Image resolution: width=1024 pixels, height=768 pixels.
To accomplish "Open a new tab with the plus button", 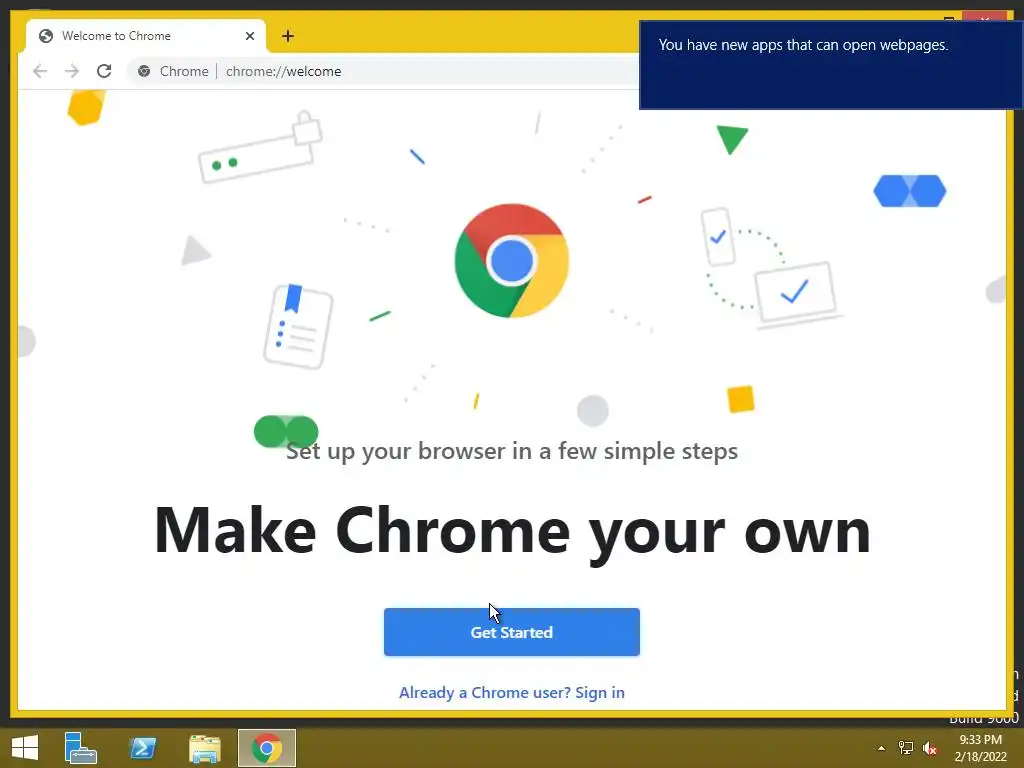I will pos(287,36).
